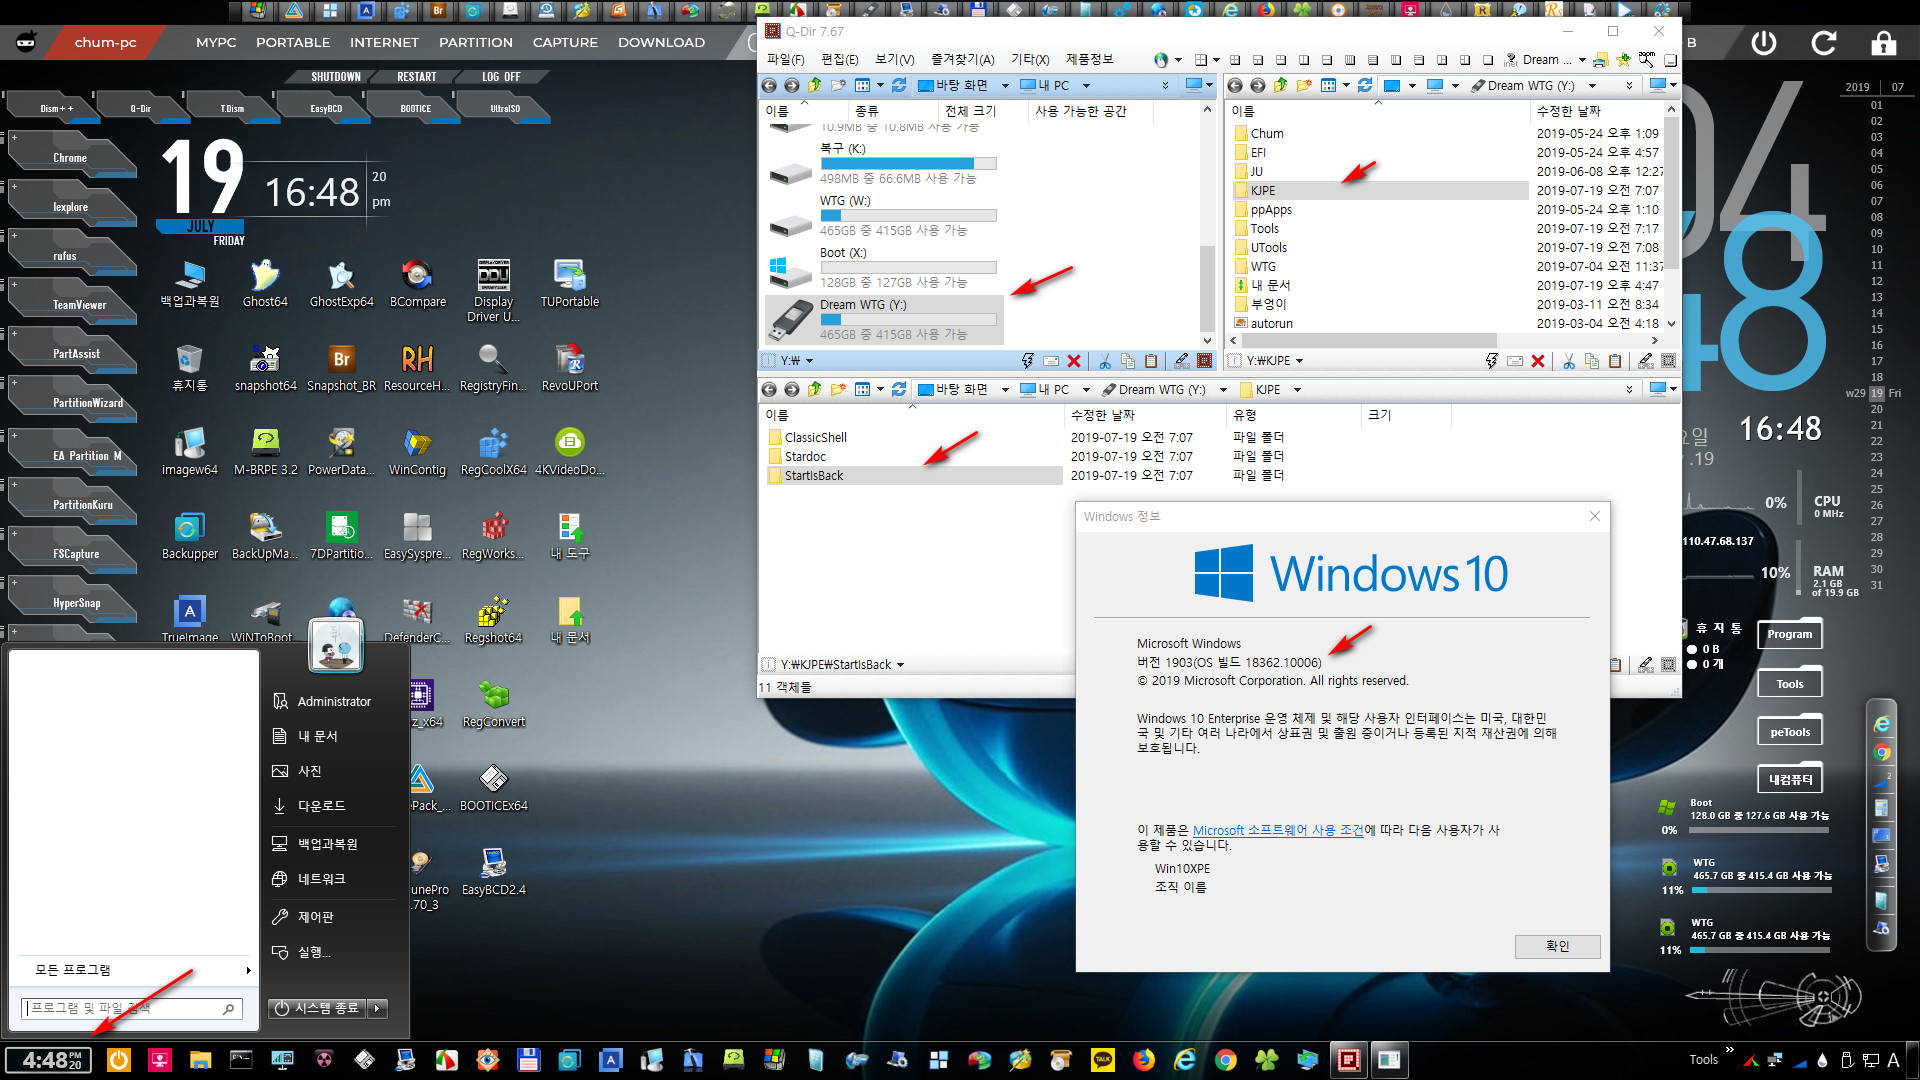Select the Dream WTG (Y:) drive entry
Image resolution: width=1920 pixels, height=1080 pixels.
[884, 319]
